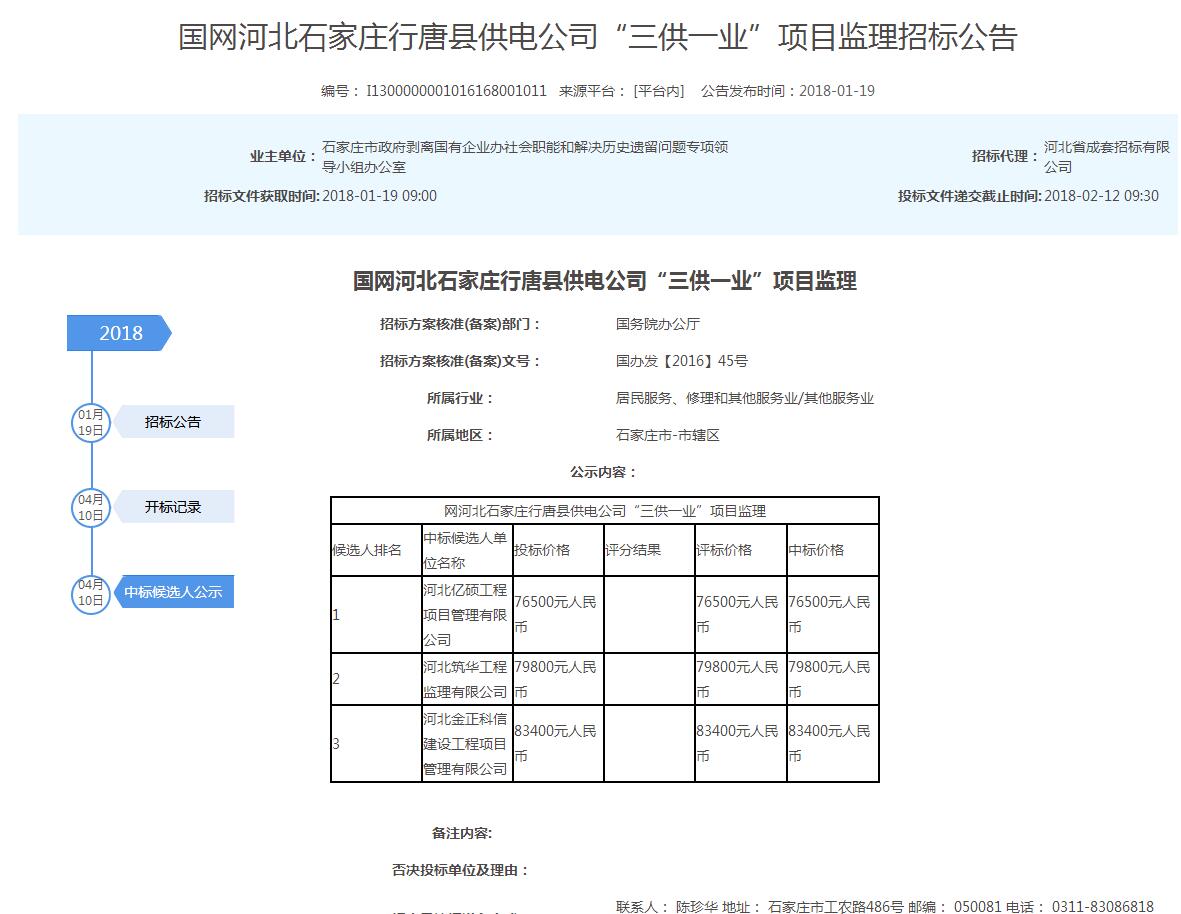Image resolution: width=1181 pixels, height=914 pixels.
Task: Click the 国办发【2016】45号 value
Action: coord(682,361)
